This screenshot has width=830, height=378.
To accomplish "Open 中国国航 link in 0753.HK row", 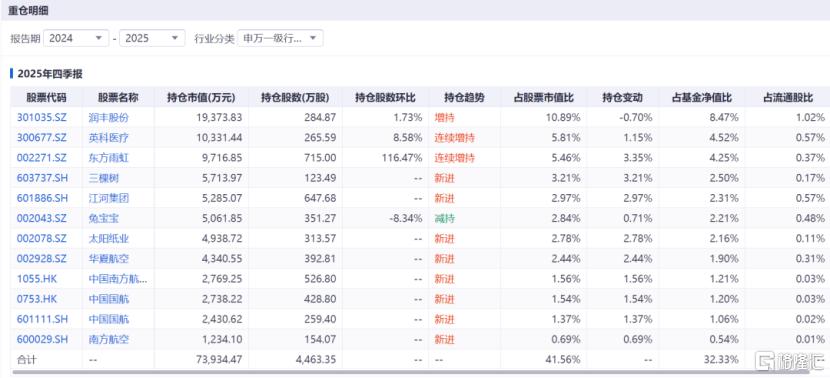I will [x=109, y=299].
